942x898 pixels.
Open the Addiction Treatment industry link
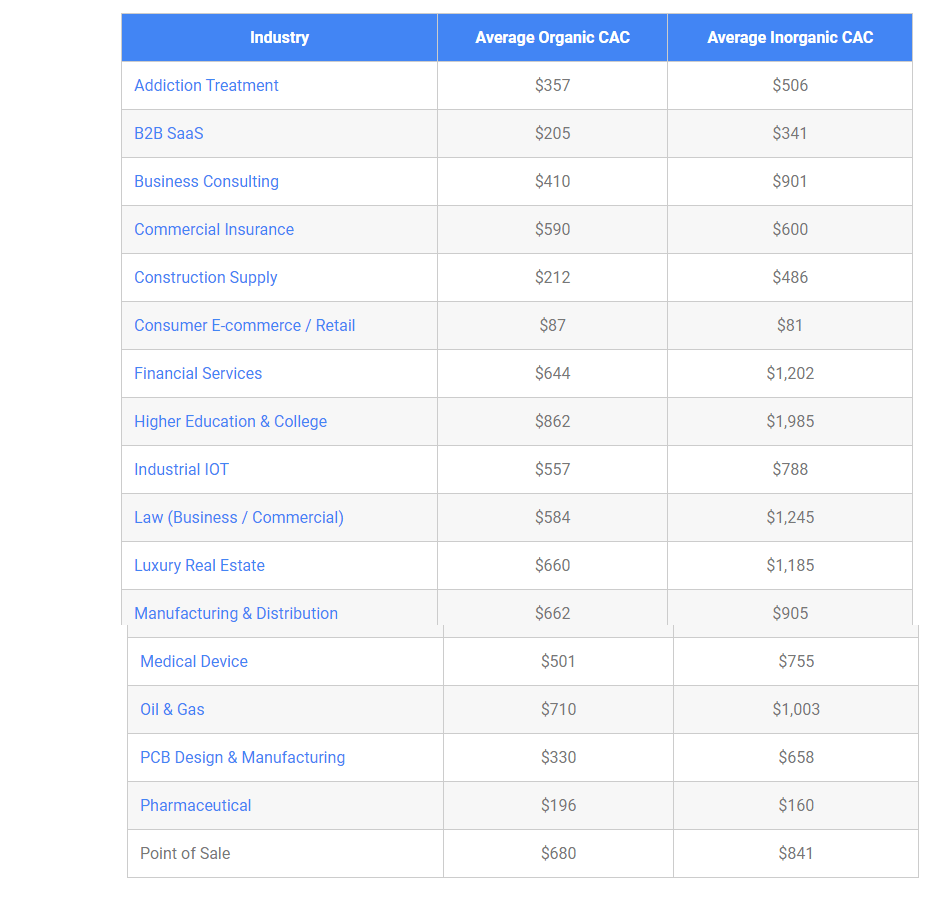pyautogui.click(x=206, y=86)
